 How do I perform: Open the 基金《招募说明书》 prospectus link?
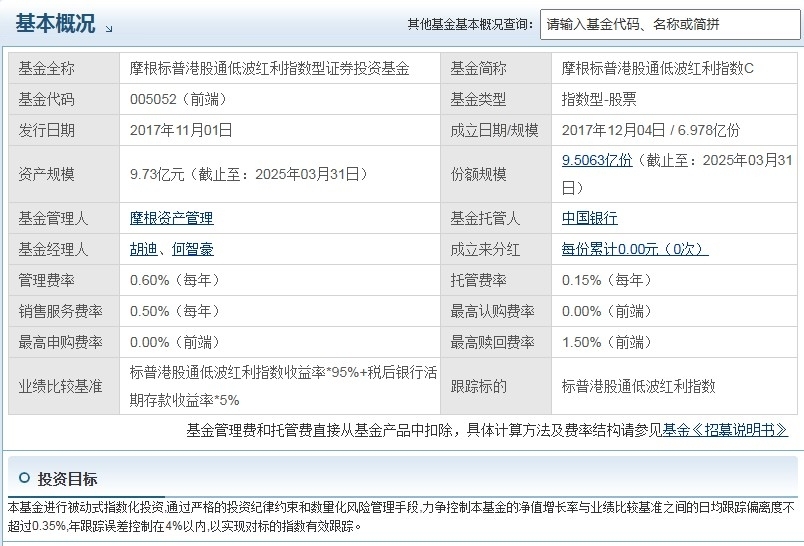pyautogui.click(x=725, y=430)
